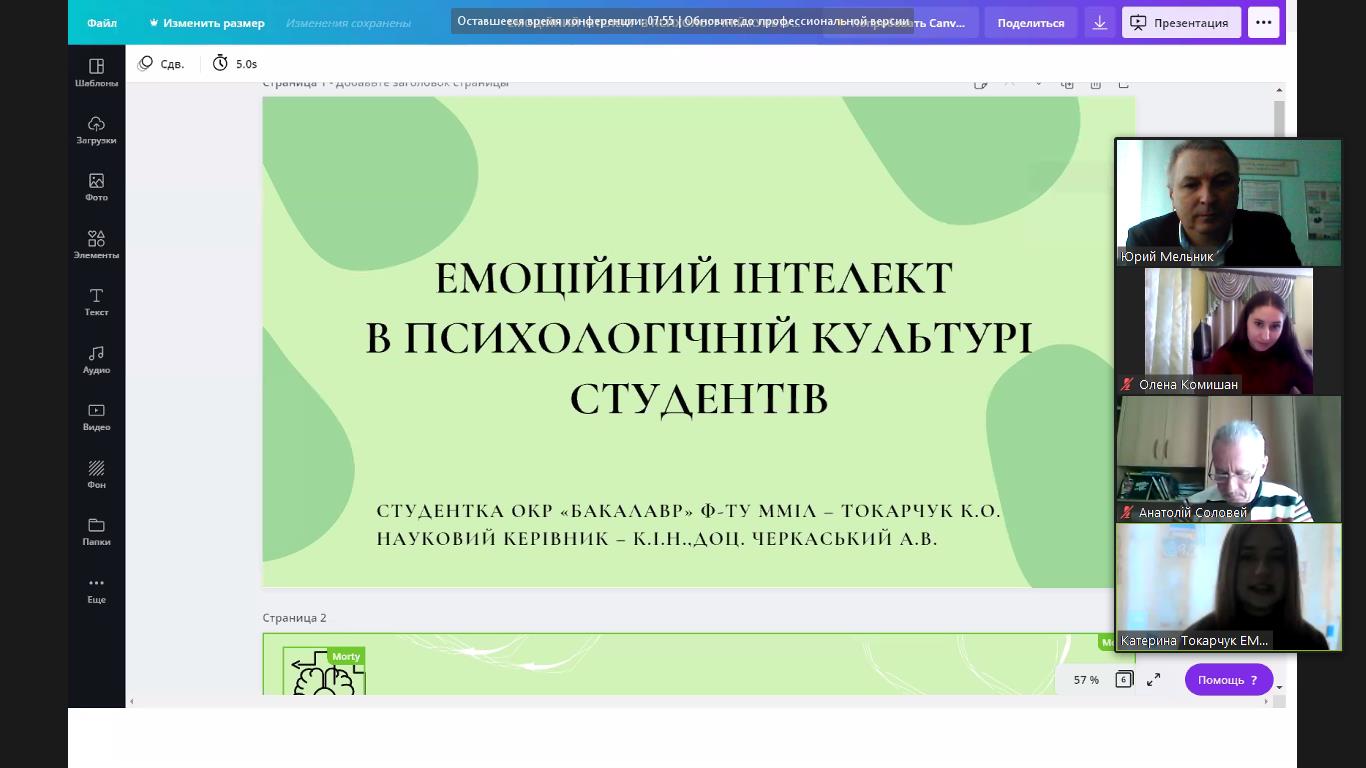The height and width of the screenshot is (768, 1366).
Task: Click the download arrow icon
Action: tap(1099, 22)
